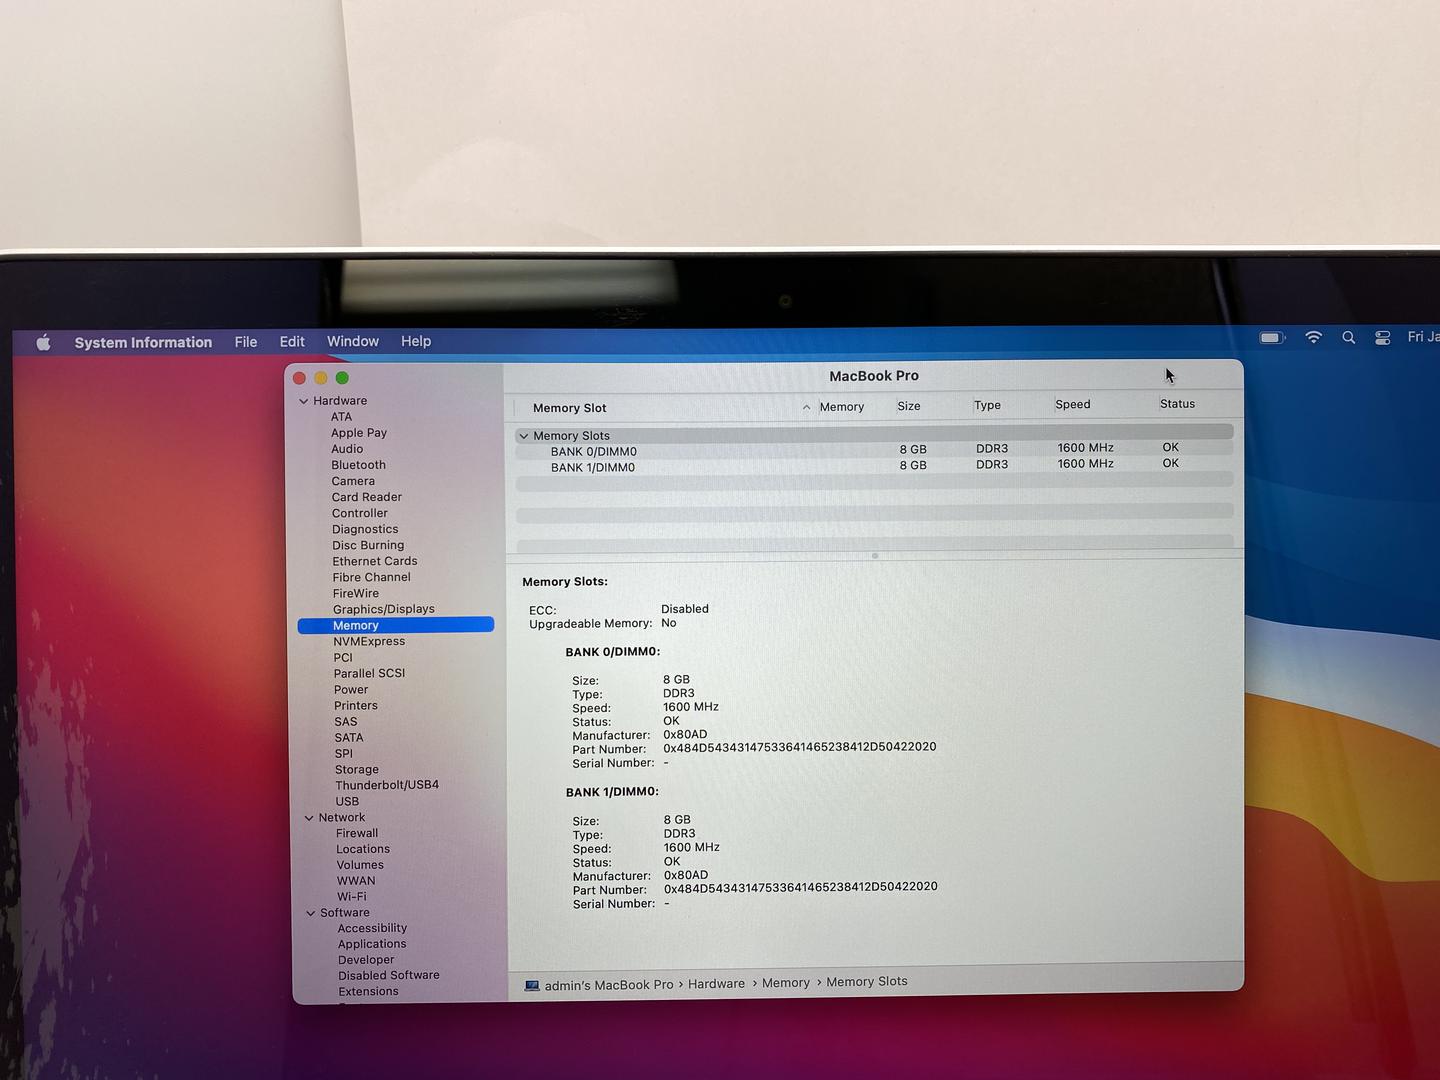Select Disabled Software in sidebar
Viewport: 1440px width, 1080px height.
[x=389, y=975]
